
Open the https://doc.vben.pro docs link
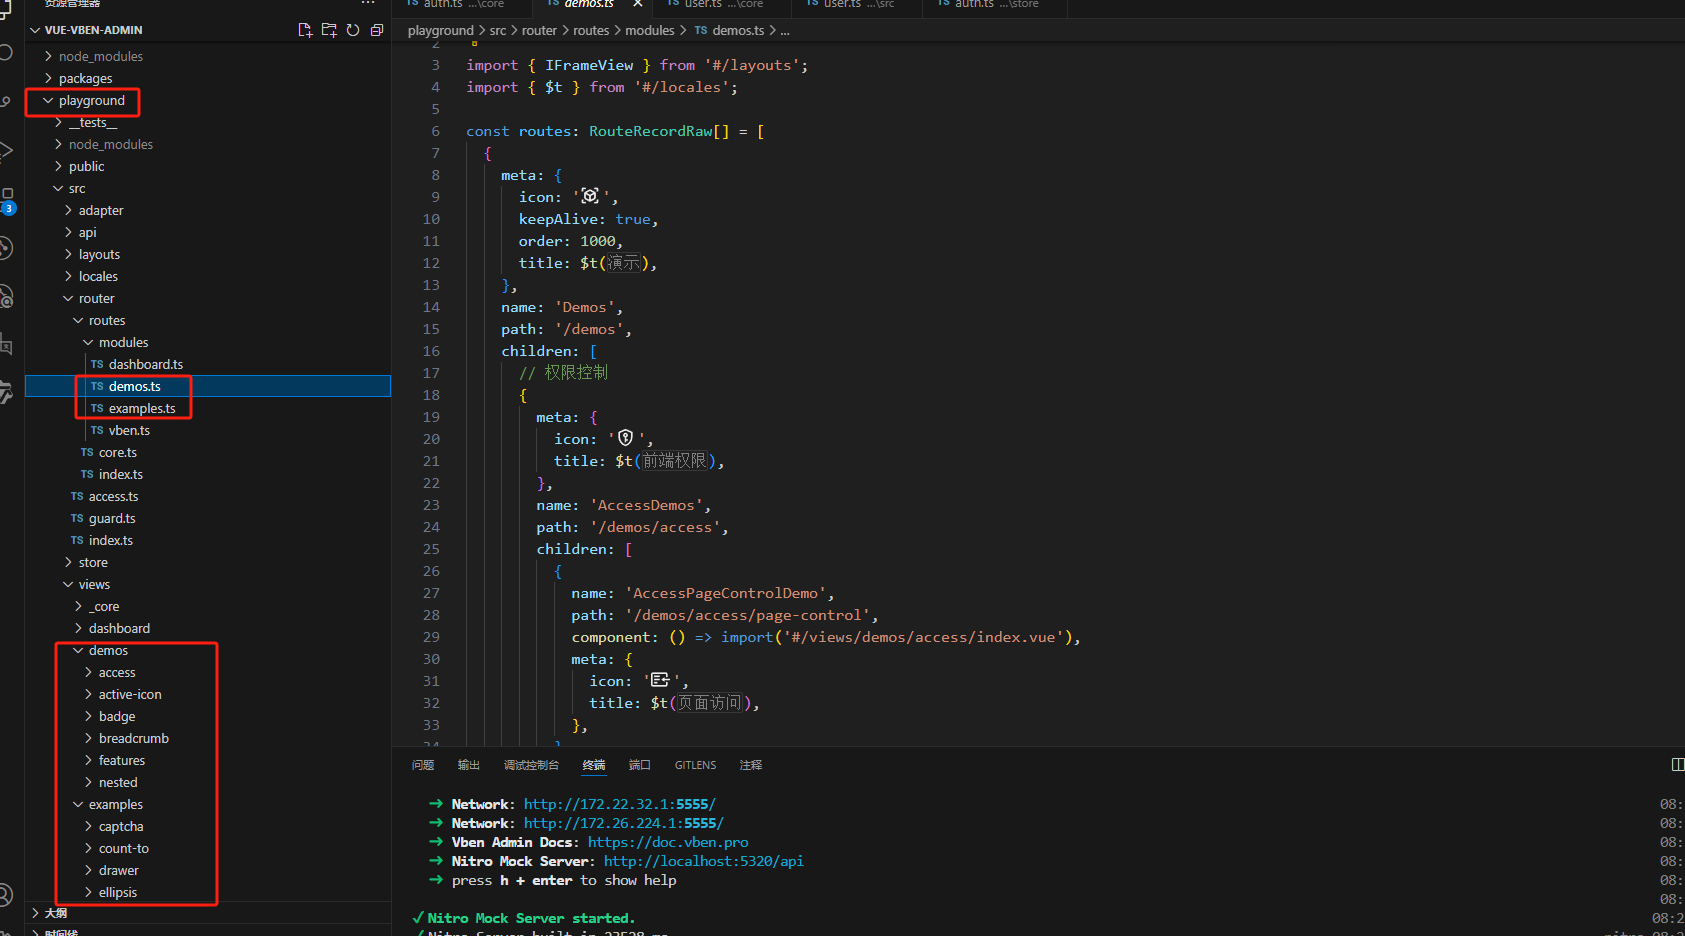[668, 842]
